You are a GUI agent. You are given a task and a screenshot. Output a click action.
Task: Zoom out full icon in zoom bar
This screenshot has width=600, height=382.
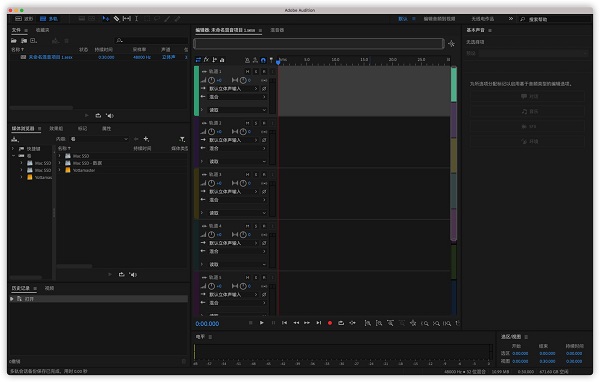point(413,324)
